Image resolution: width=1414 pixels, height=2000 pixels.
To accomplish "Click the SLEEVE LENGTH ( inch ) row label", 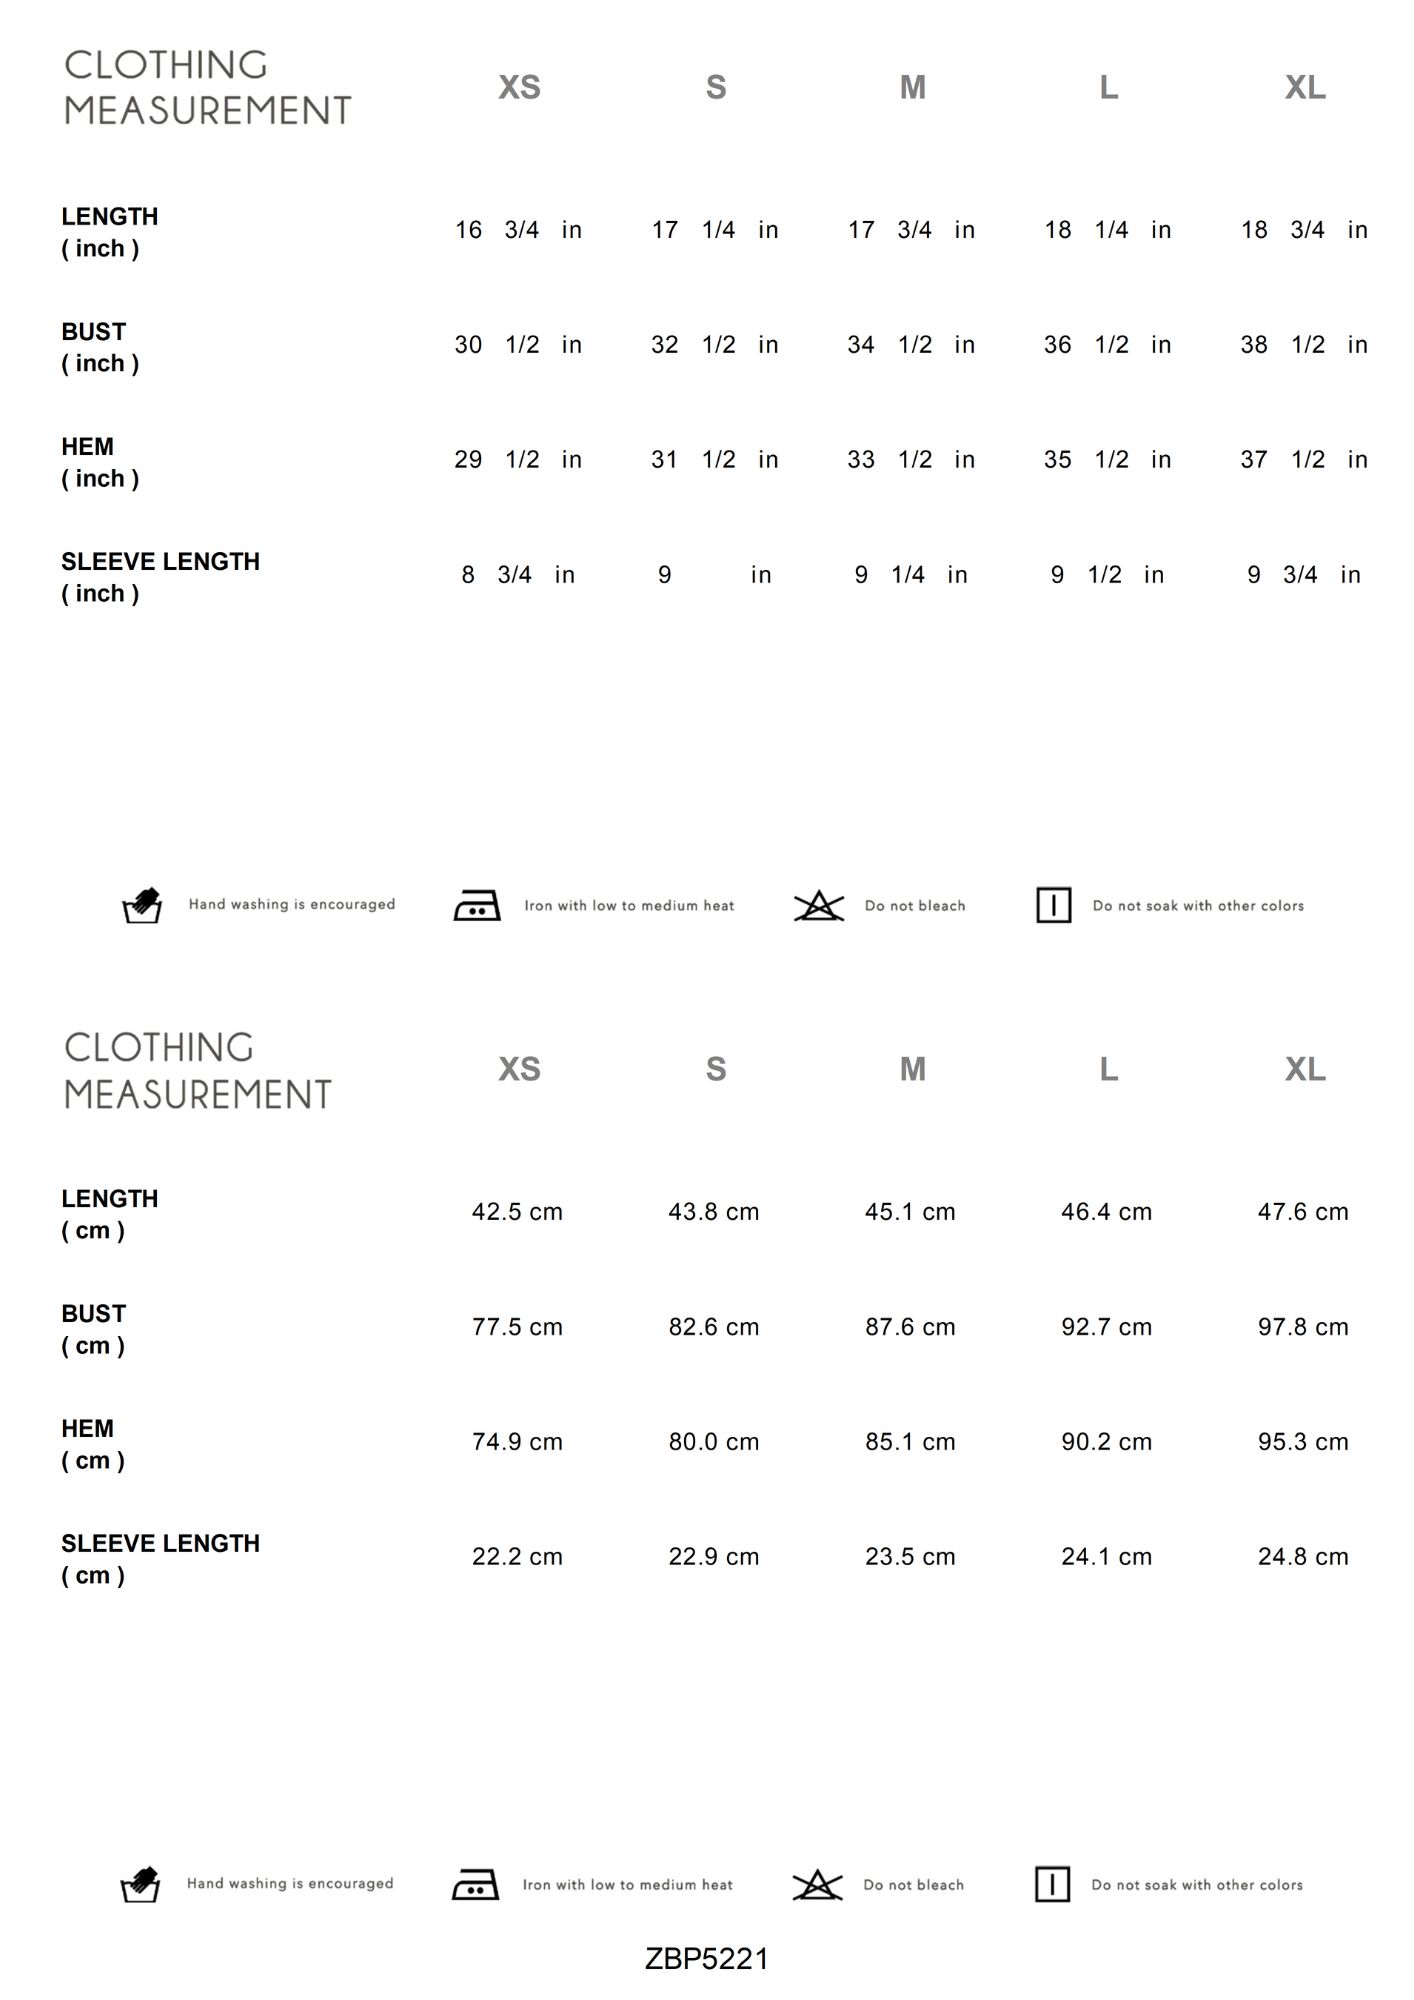I will click(160, 577).
